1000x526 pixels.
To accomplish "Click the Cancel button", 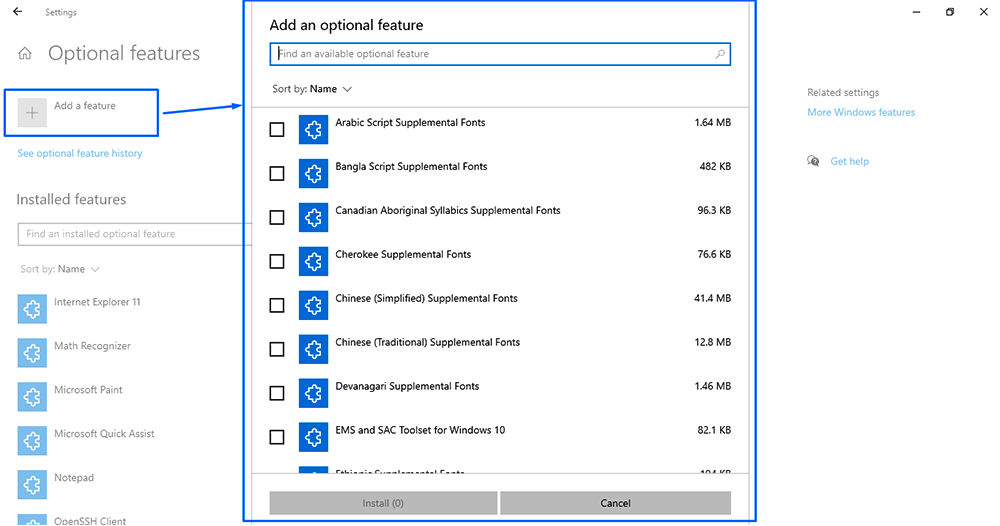I will (x=615, y=503).
